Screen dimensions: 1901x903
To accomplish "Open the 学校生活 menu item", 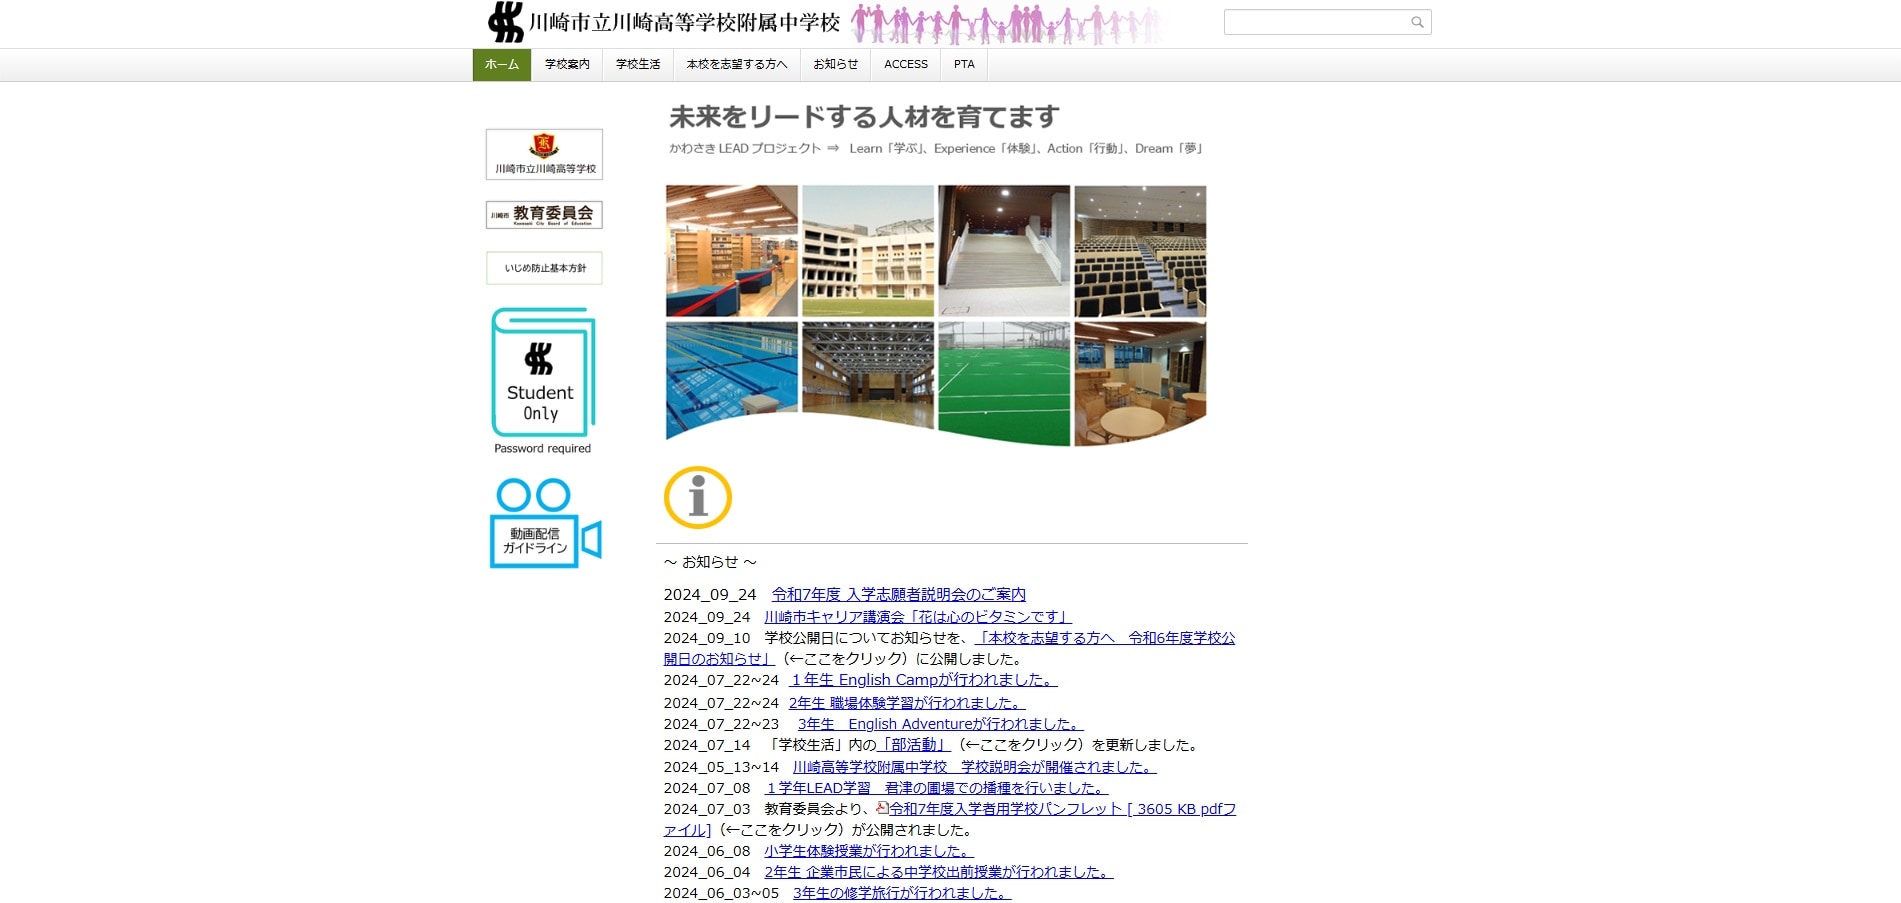I will (638, 64).
